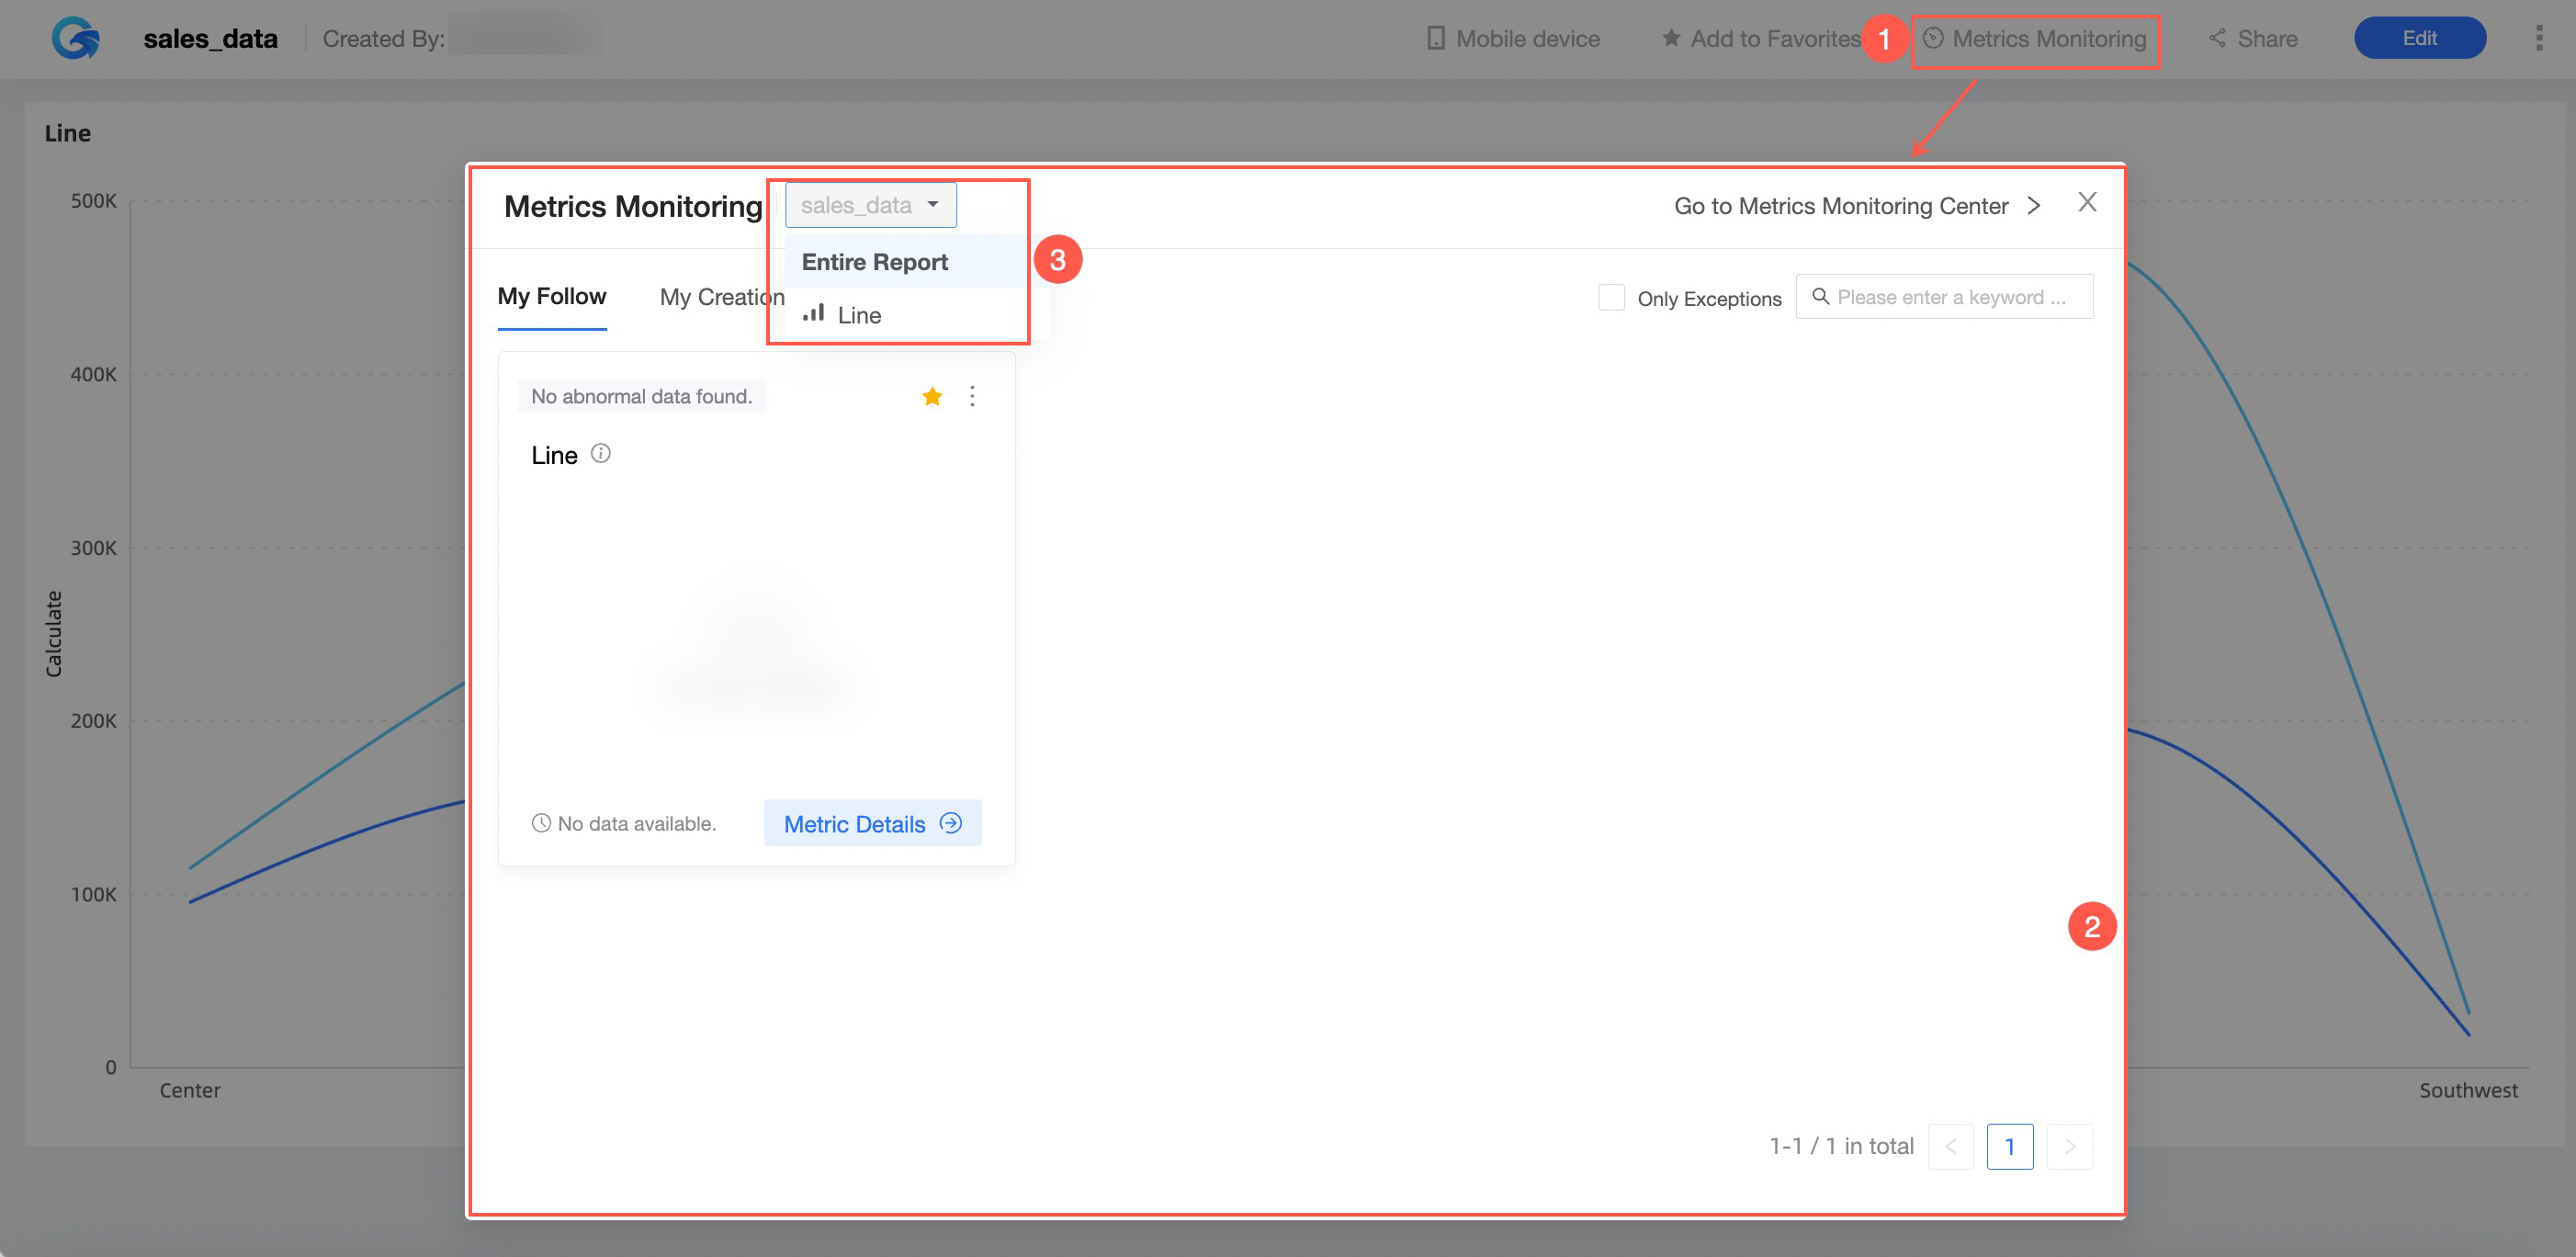Choose the Line chart dropdown option
Image resolution: width=2576 pixels, height=1257 pixels.
click(x=858, y=315)
